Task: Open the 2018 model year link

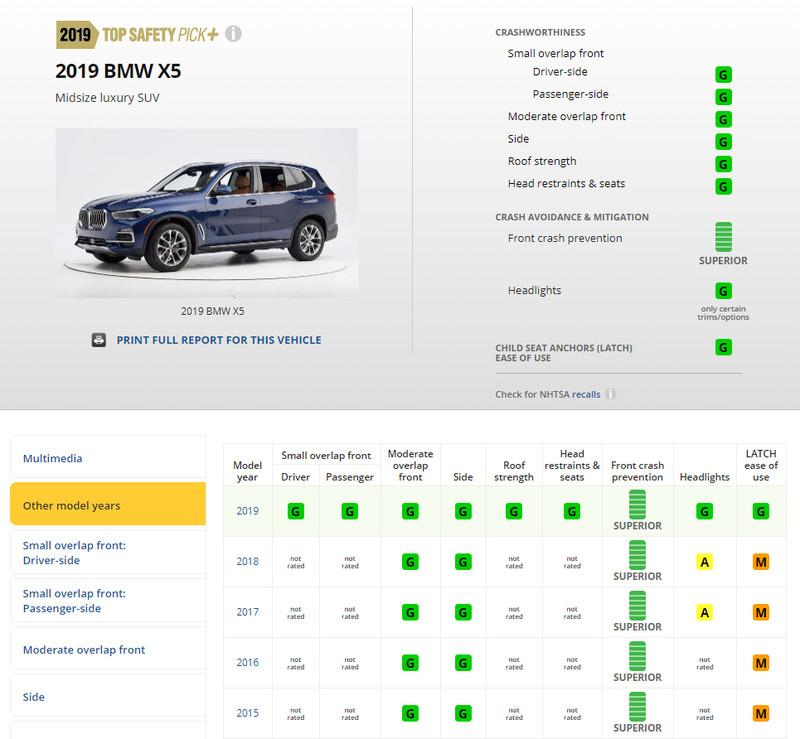Action: click(247, 561)
